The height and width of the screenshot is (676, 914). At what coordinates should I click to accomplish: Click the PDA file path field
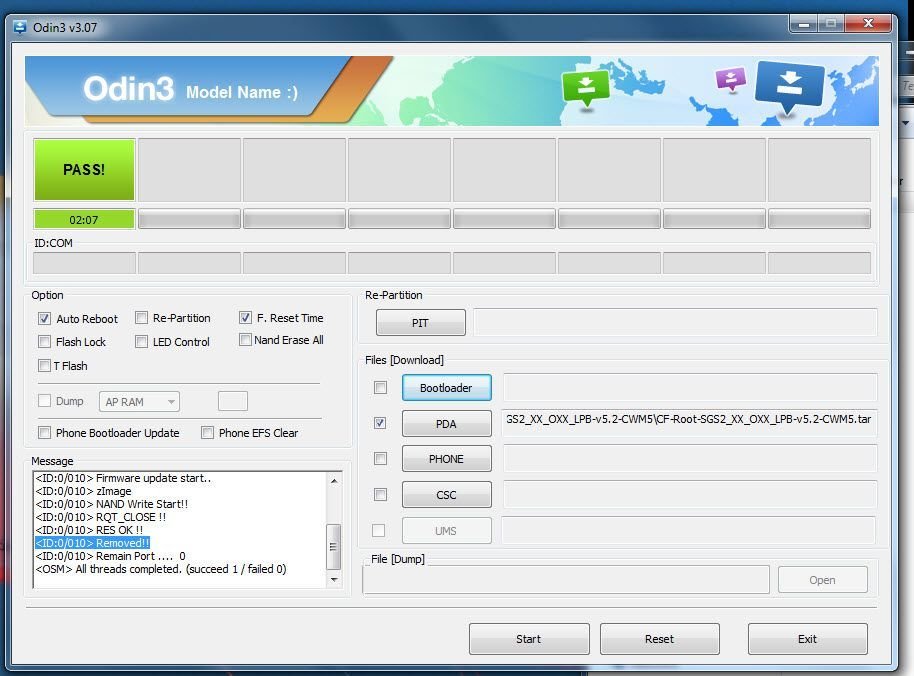tap(688, 423)
